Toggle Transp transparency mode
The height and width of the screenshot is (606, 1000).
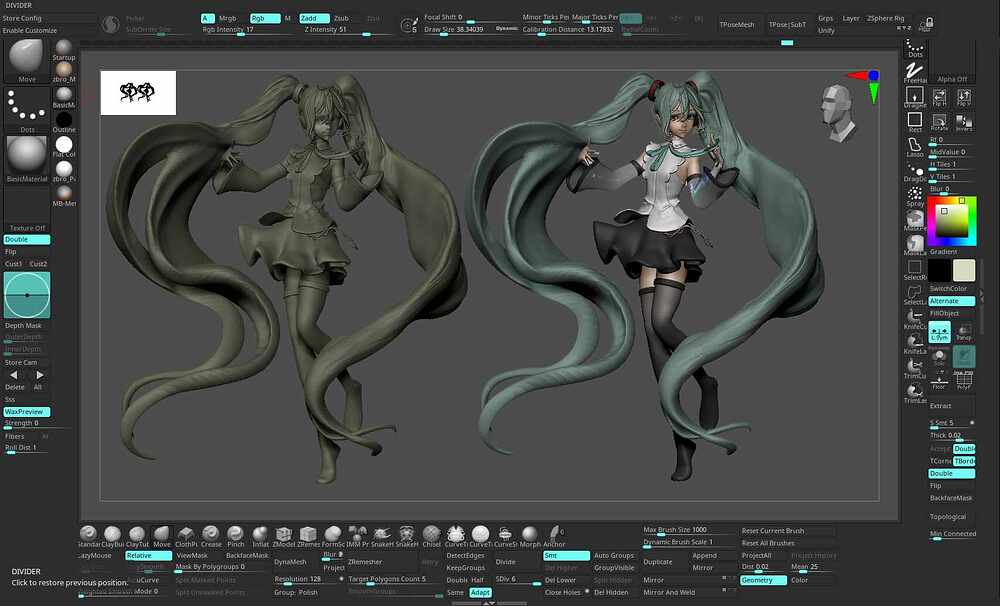coord(964,332)
